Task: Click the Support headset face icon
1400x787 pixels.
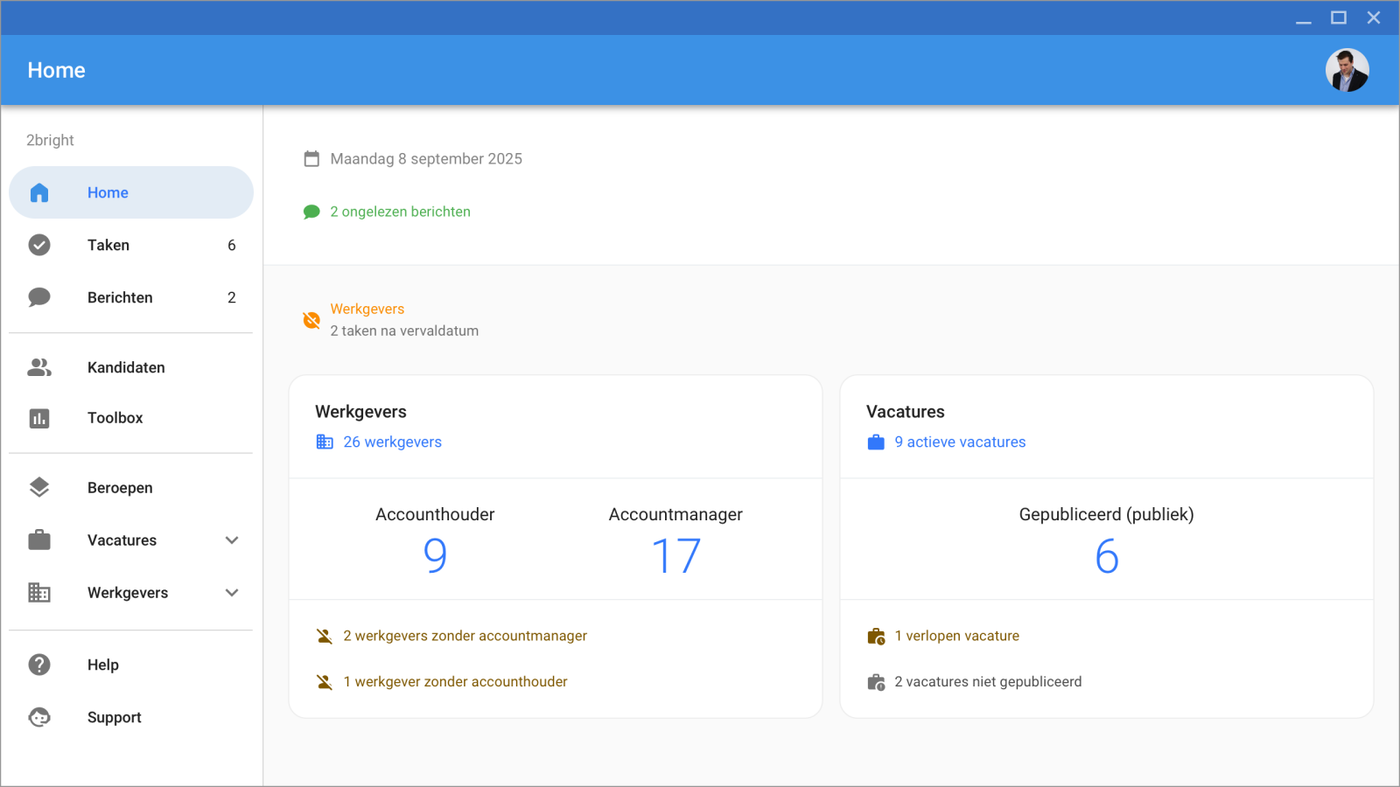Action: [x=39, y=717]
